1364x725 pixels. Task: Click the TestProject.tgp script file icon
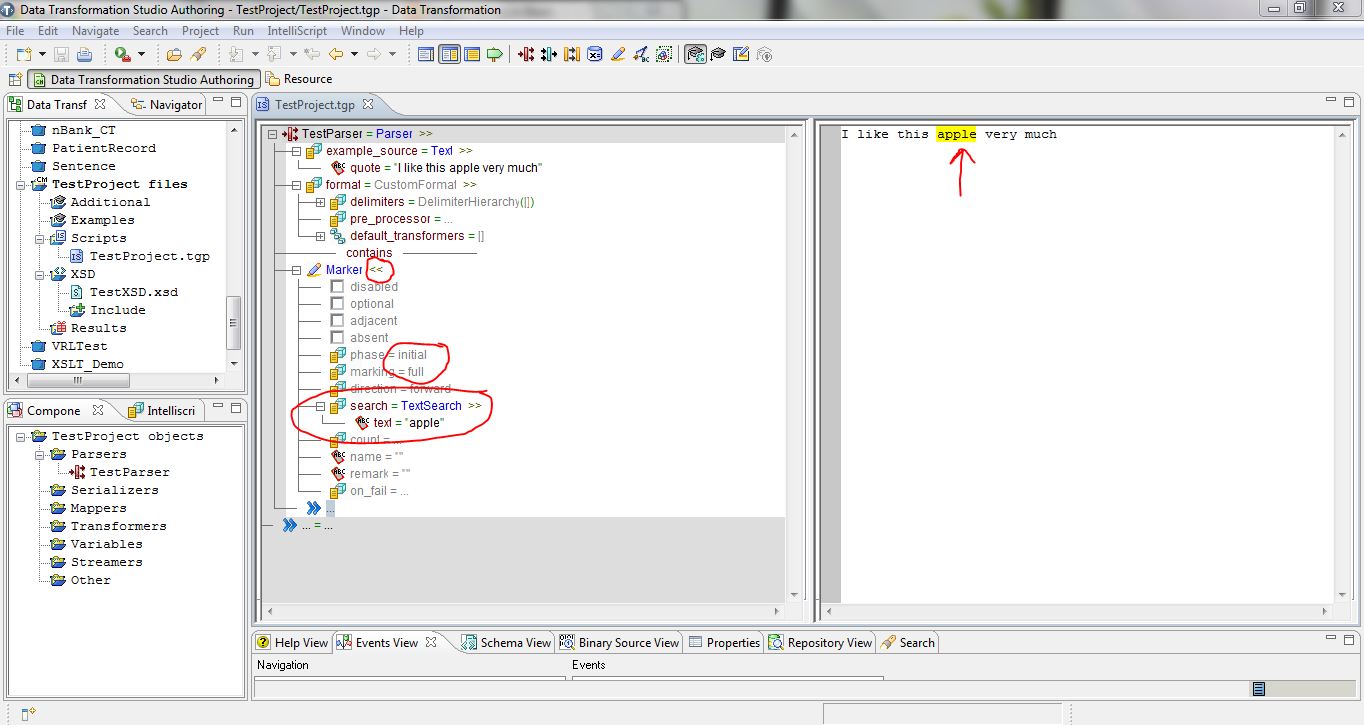(x=77, y=256)
